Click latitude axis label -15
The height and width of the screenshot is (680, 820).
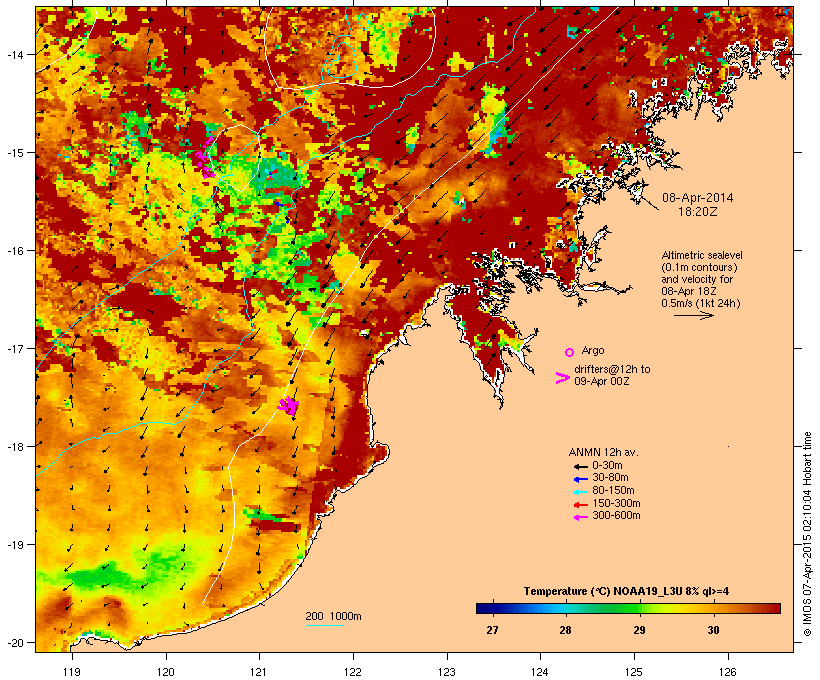[x=14, y=153]
